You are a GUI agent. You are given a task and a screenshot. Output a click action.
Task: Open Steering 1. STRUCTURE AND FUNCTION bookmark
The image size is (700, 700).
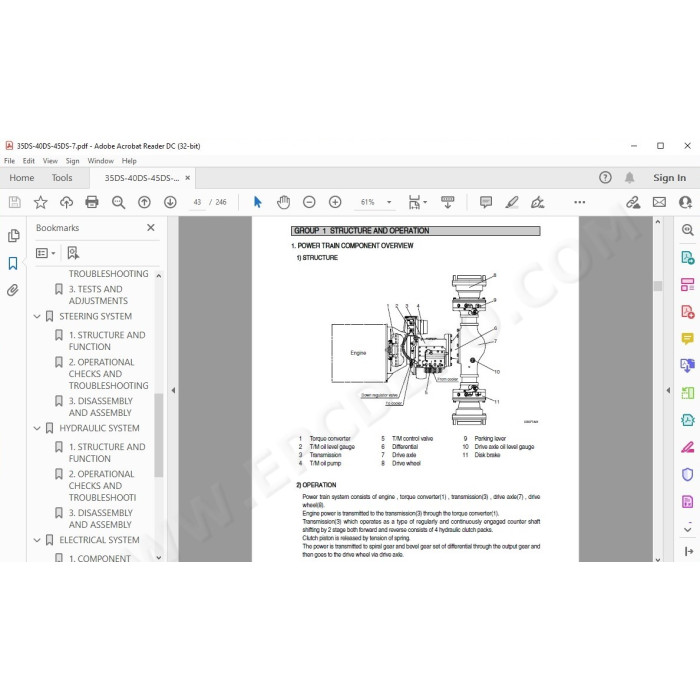pos(107,341)
